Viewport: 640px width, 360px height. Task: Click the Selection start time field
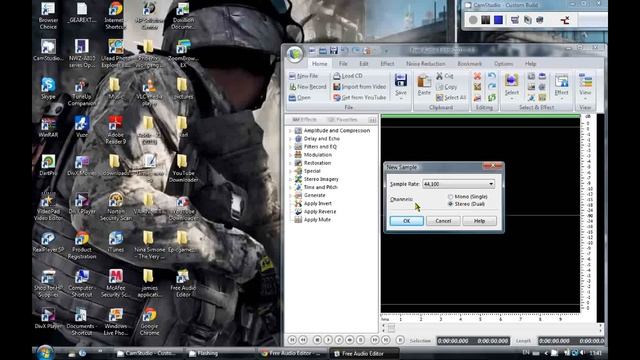pyautogui.click(x=453, y=341)
